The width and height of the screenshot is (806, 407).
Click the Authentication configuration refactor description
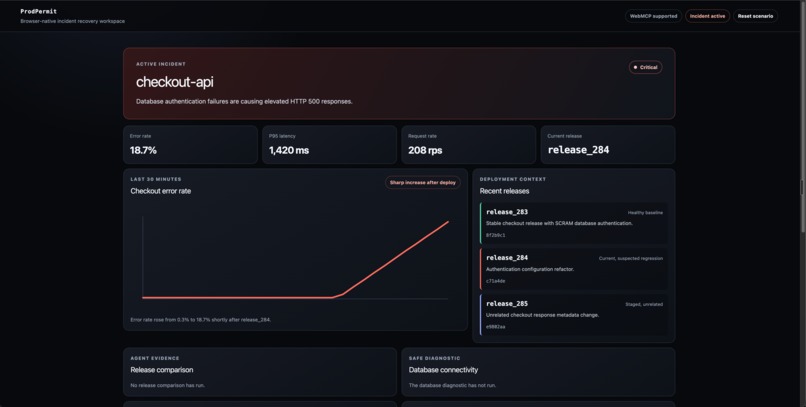530,269
